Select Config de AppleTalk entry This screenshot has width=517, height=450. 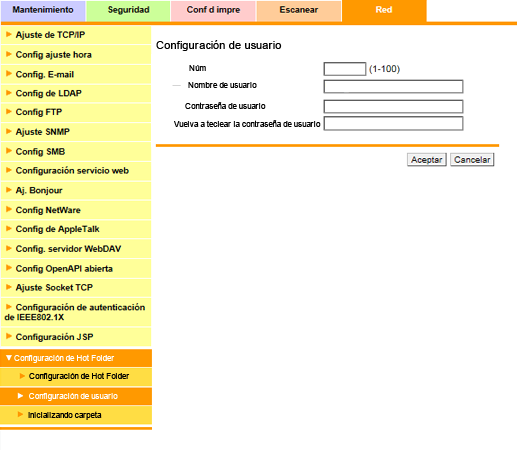[x=76, y=229]
